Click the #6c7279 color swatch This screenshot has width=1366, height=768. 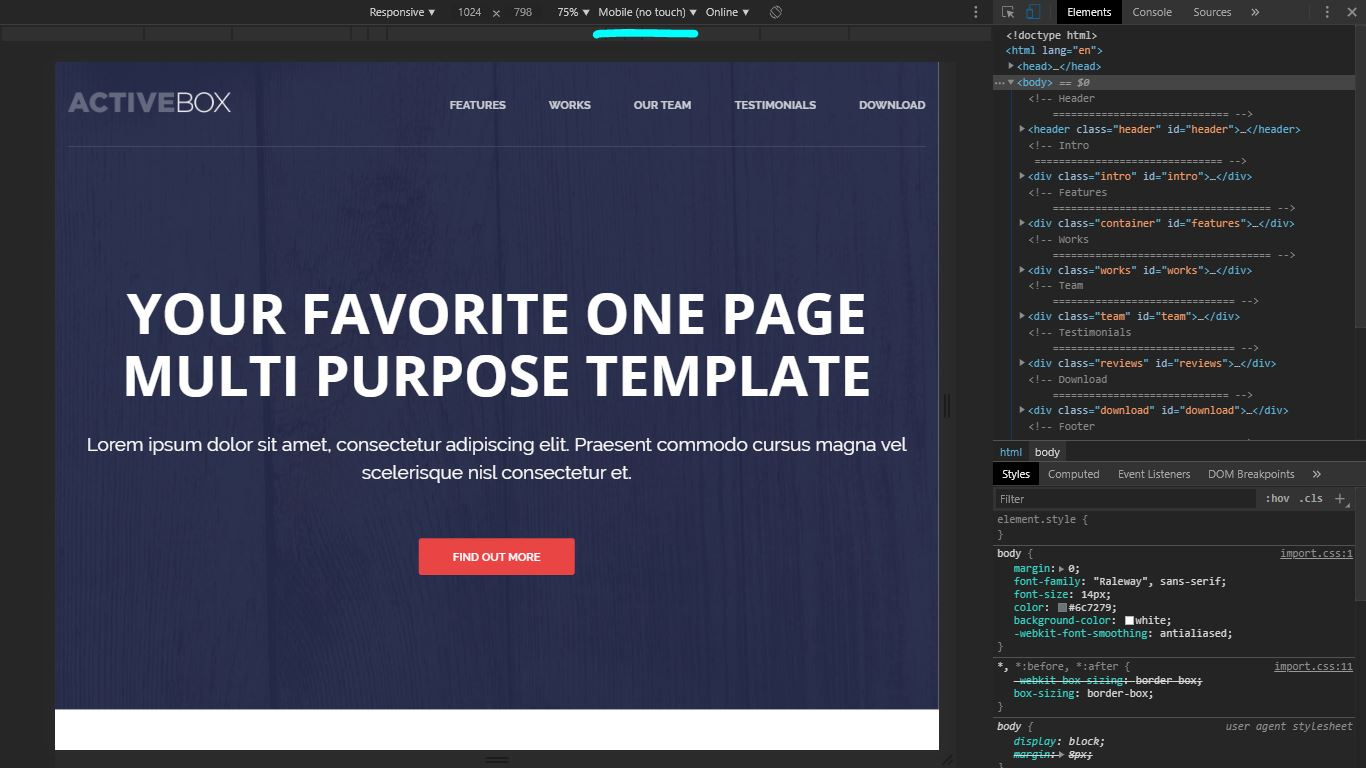tap(1062, 607)
